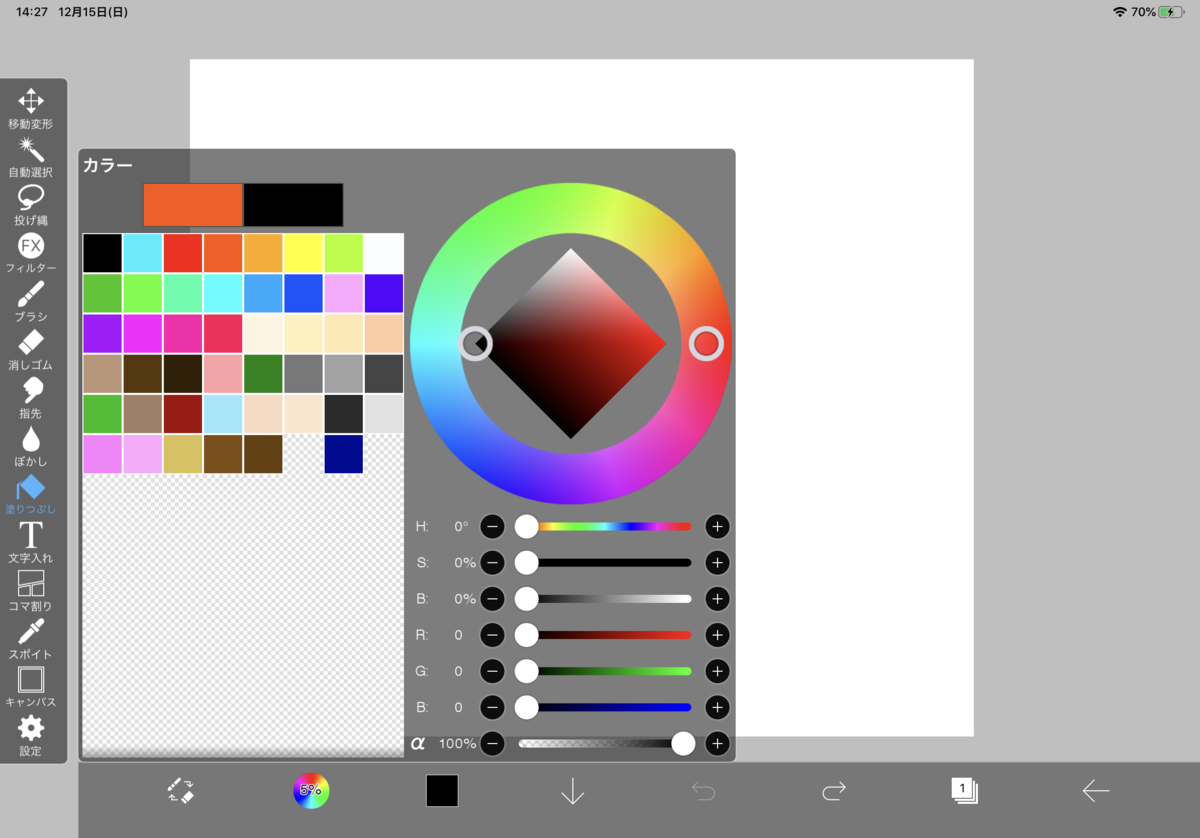The height and width of the screenshot is (838, 1200).
Task: Pick the dark green palette swatch
Action: tap(263, 373)
